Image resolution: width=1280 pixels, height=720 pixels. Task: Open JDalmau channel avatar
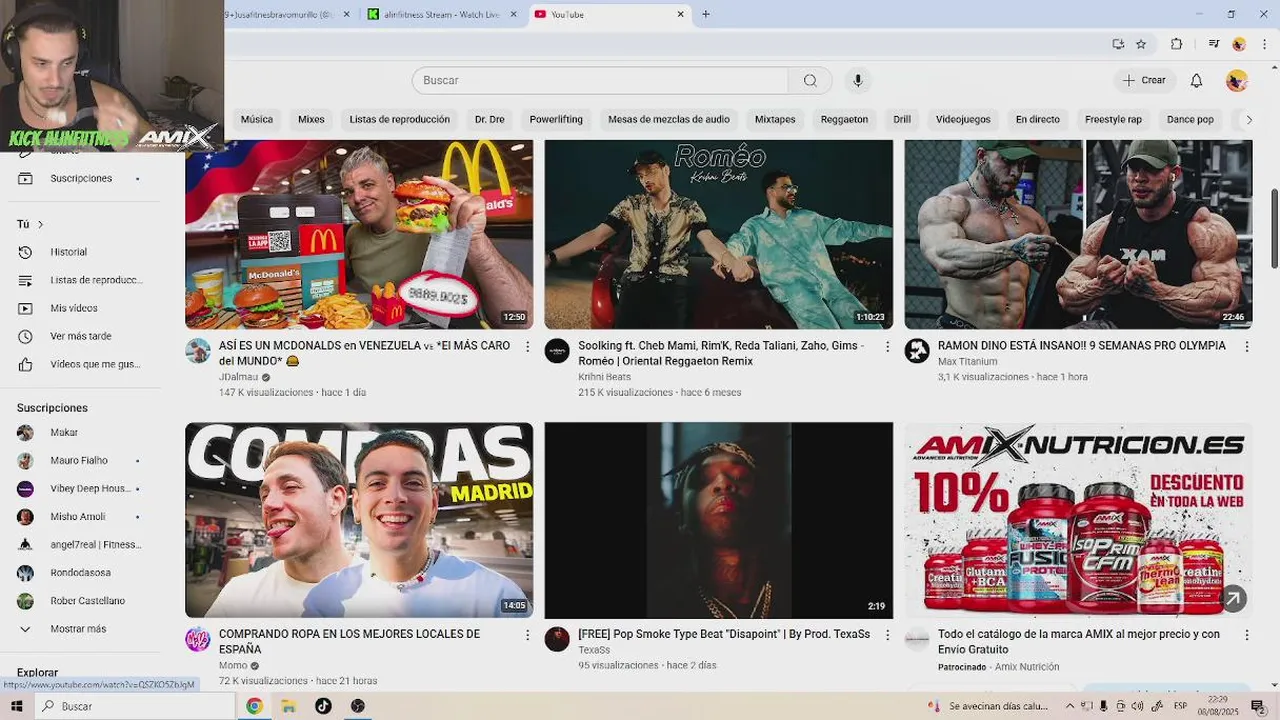coord(198,351)
